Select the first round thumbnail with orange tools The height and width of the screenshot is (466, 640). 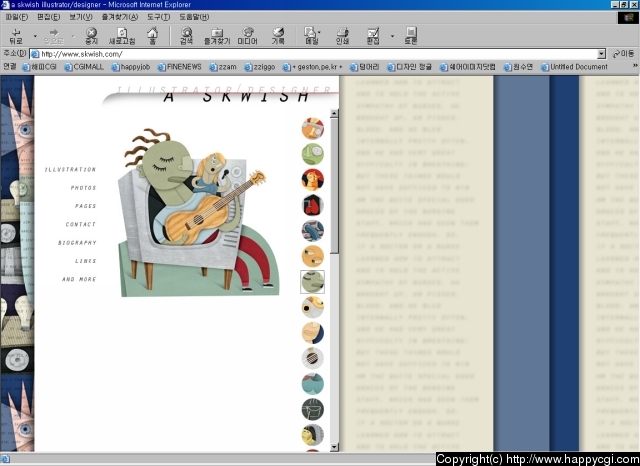point(313,129)
